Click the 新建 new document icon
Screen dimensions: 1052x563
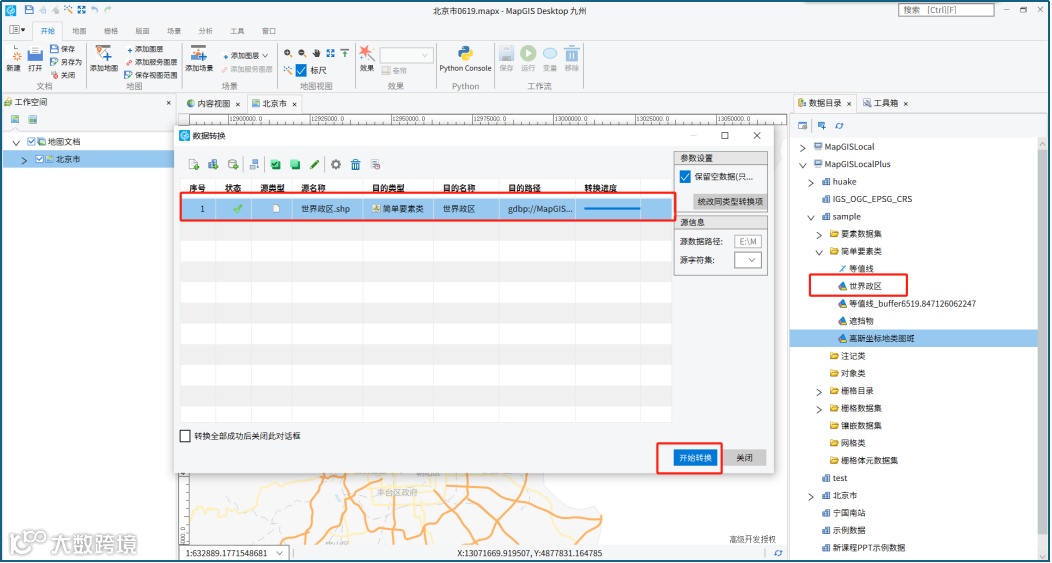click(13, 56)
